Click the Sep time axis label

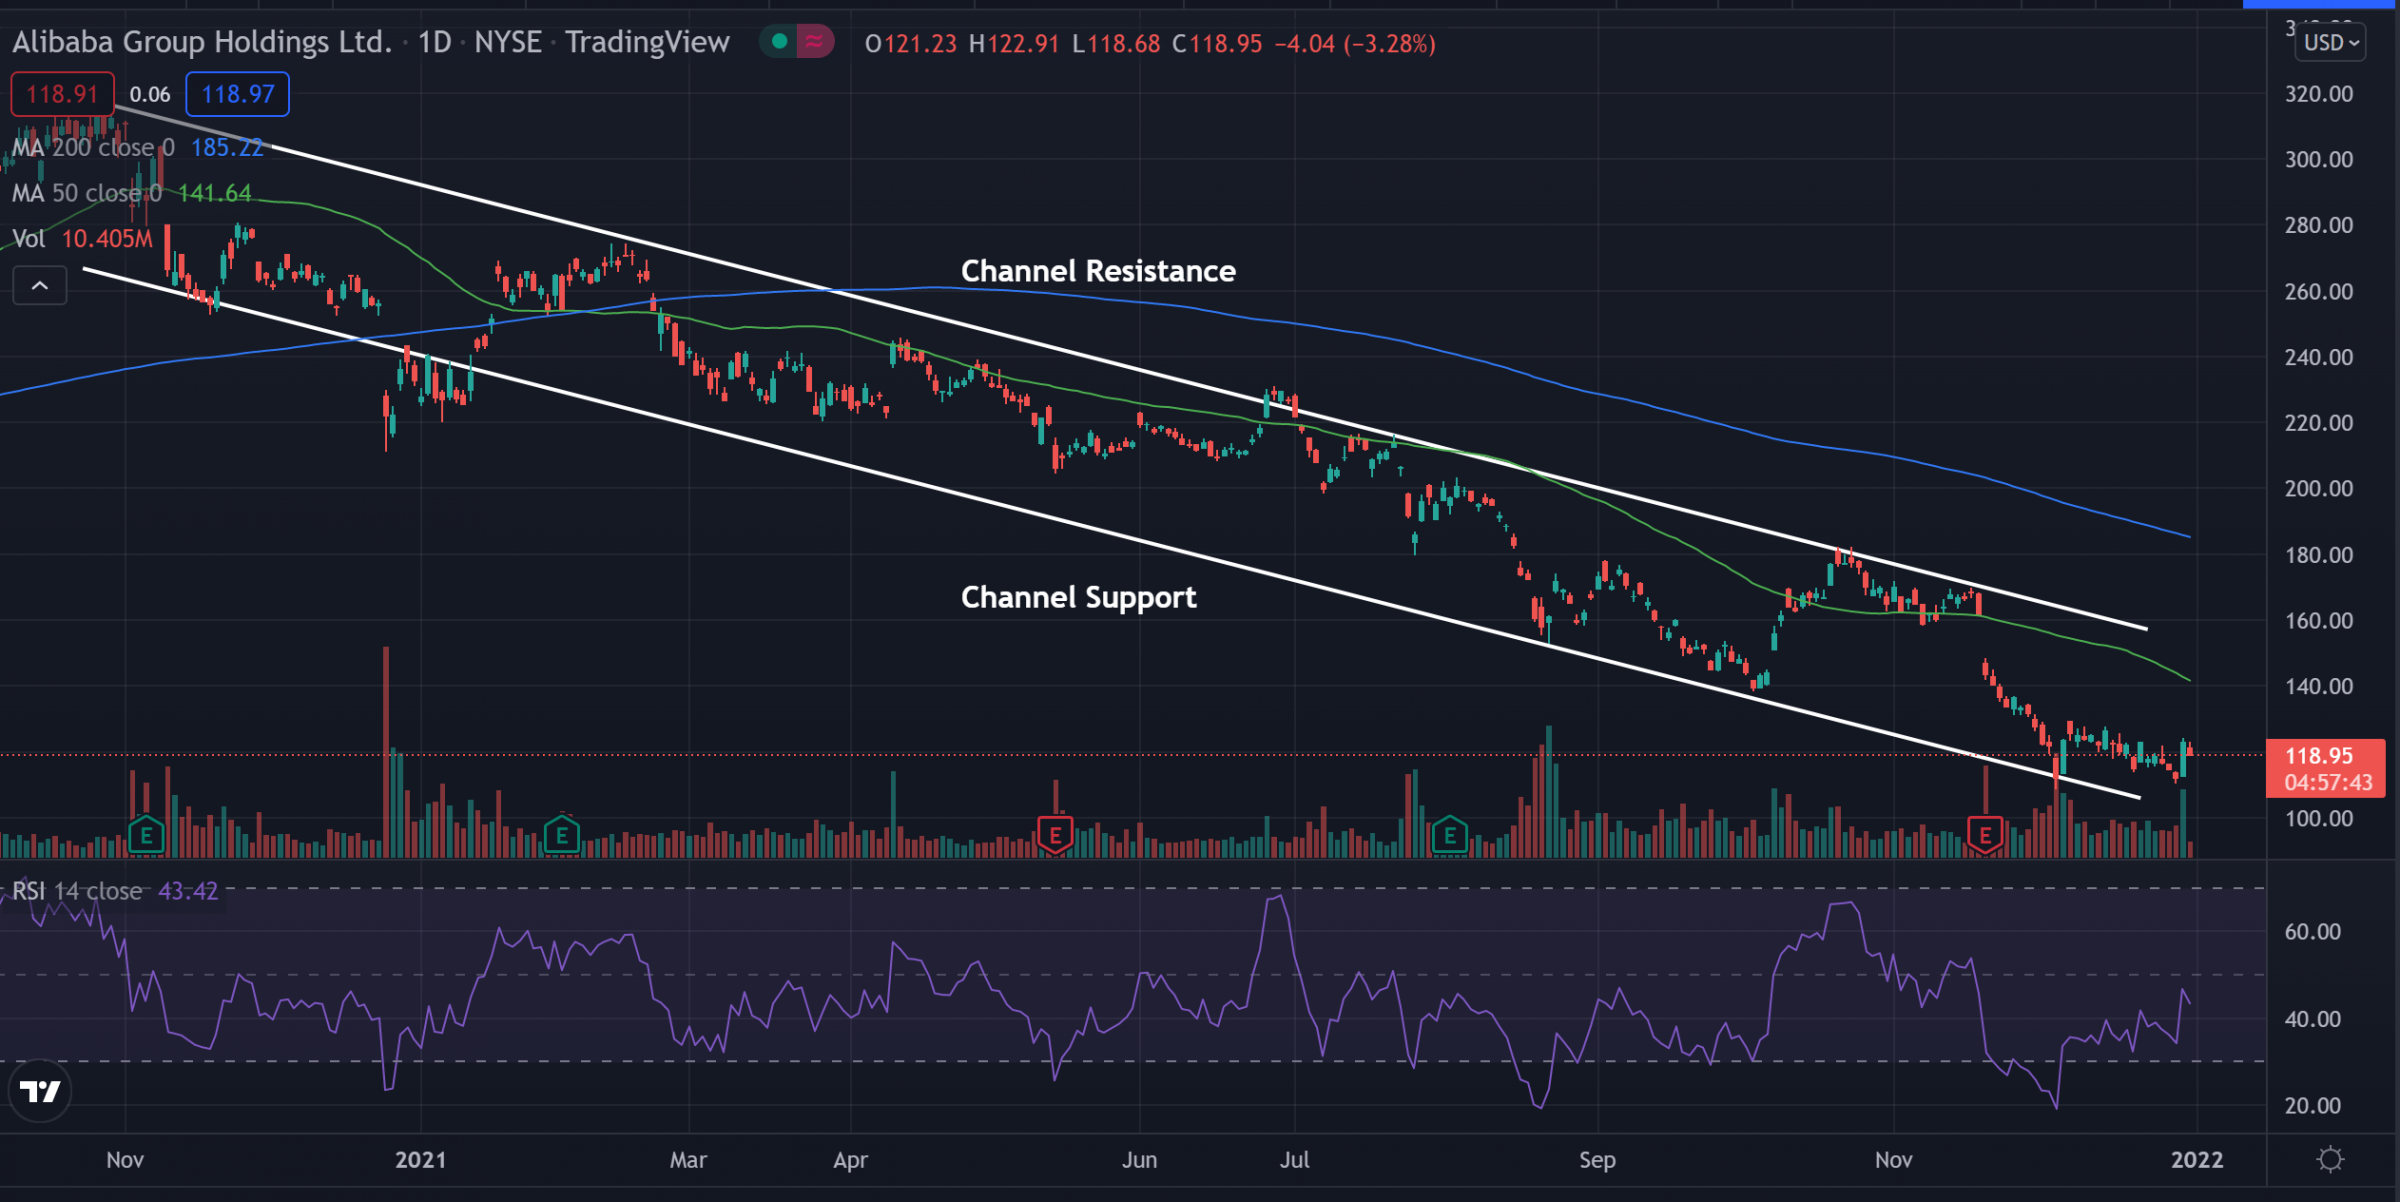(1597, 1160)
